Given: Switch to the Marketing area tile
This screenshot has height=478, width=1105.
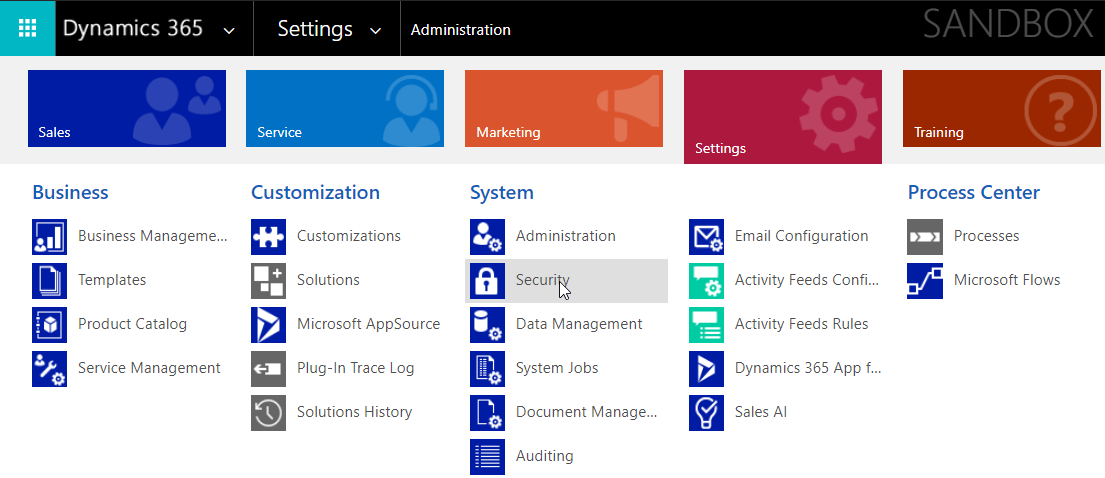Looking at the screenshot, I should [x=564, y=109].
